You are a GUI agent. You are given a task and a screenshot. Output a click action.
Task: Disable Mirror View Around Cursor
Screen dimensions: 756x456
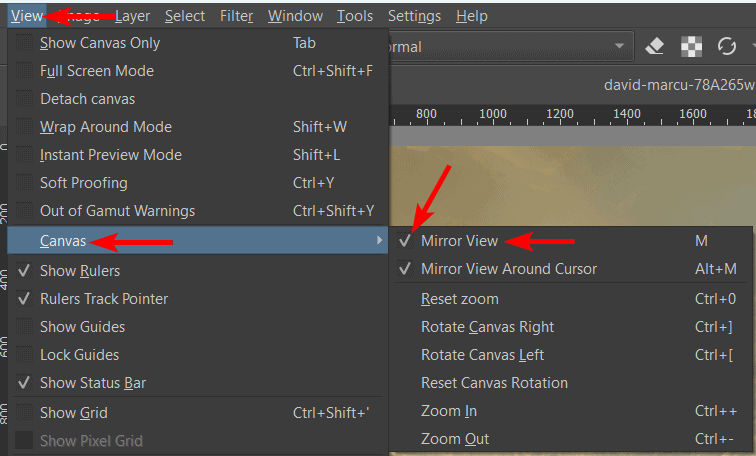coord(405,269)
